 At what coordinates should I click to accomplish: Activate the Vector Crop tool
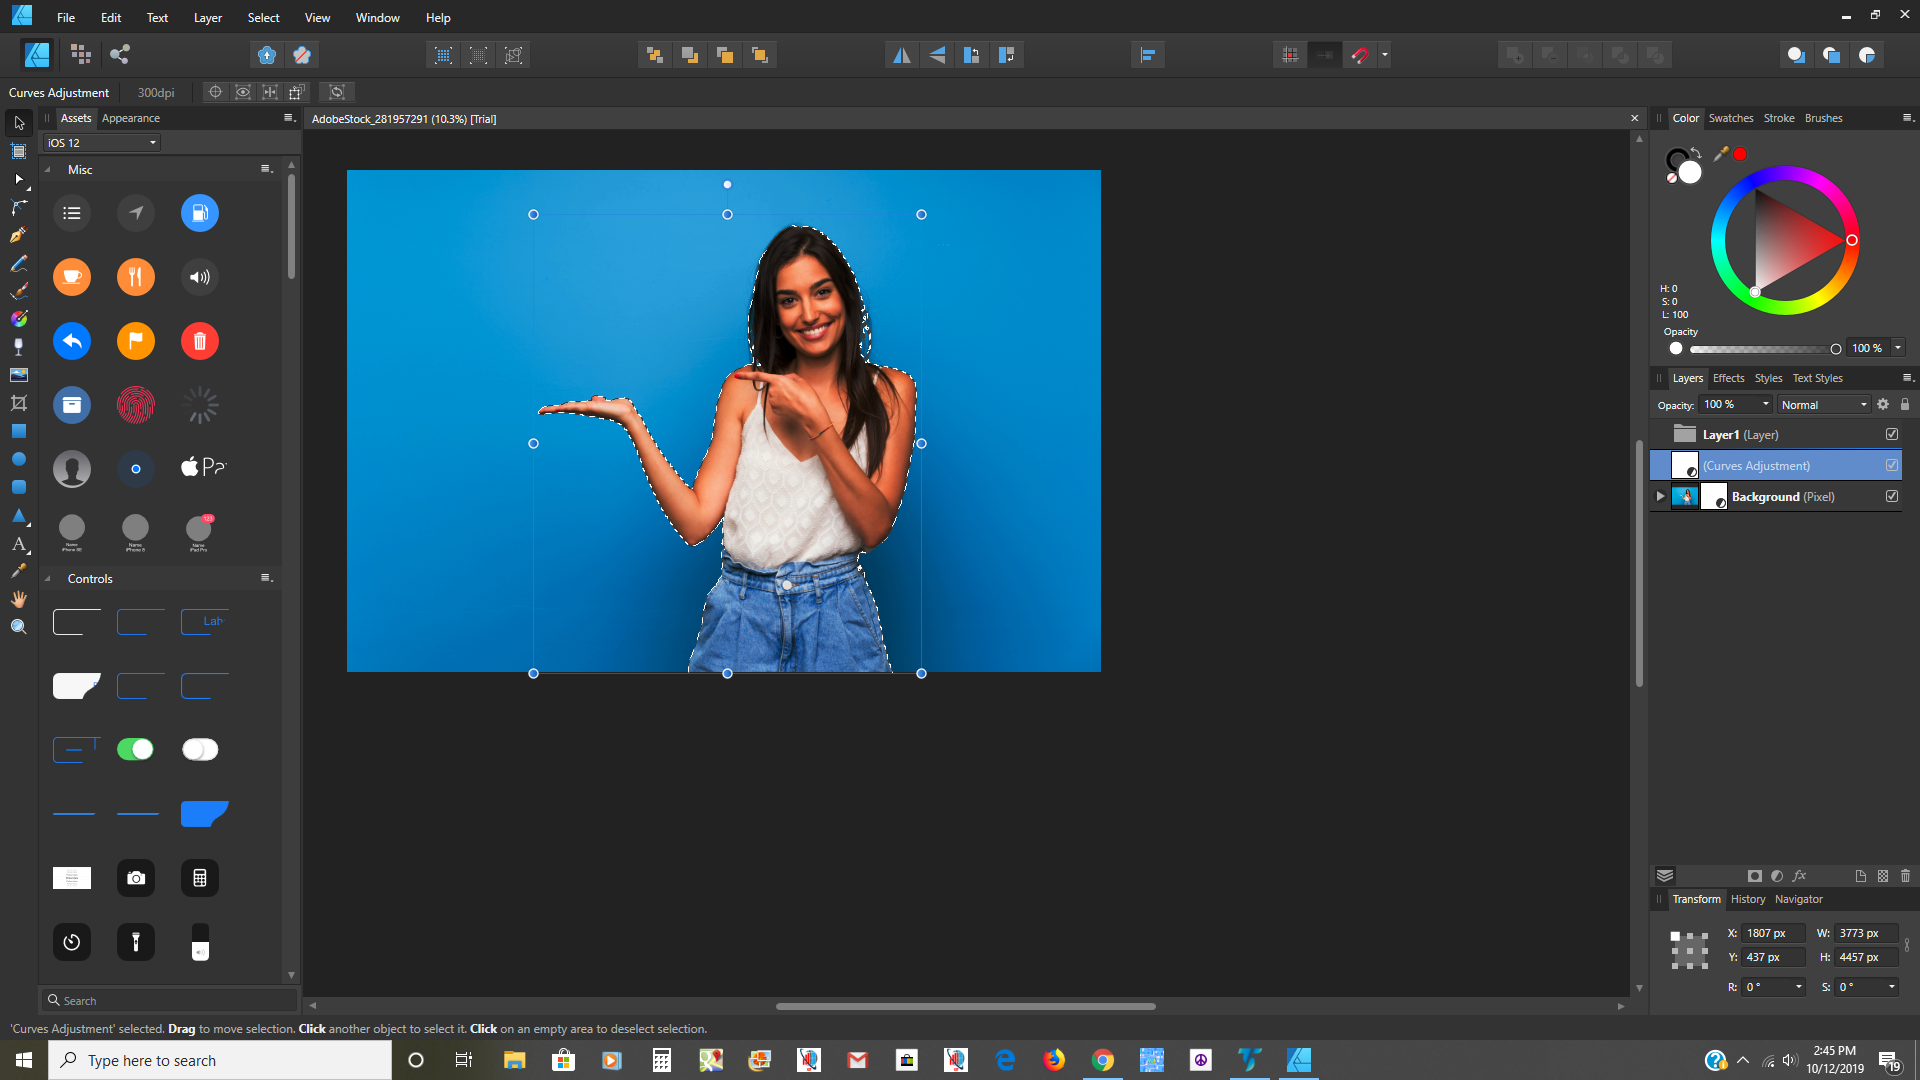(18, 403)
